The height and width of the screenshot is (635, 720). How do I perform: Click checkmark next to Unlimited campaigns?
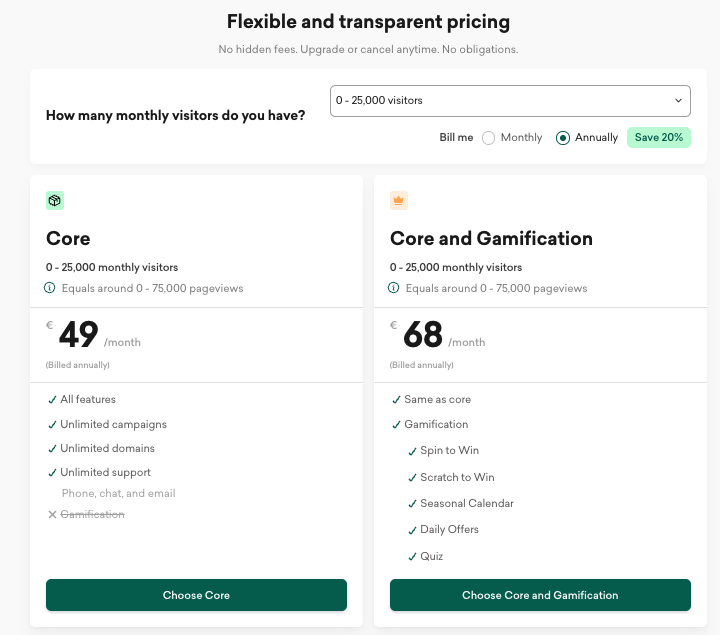[x=52, y=424]
